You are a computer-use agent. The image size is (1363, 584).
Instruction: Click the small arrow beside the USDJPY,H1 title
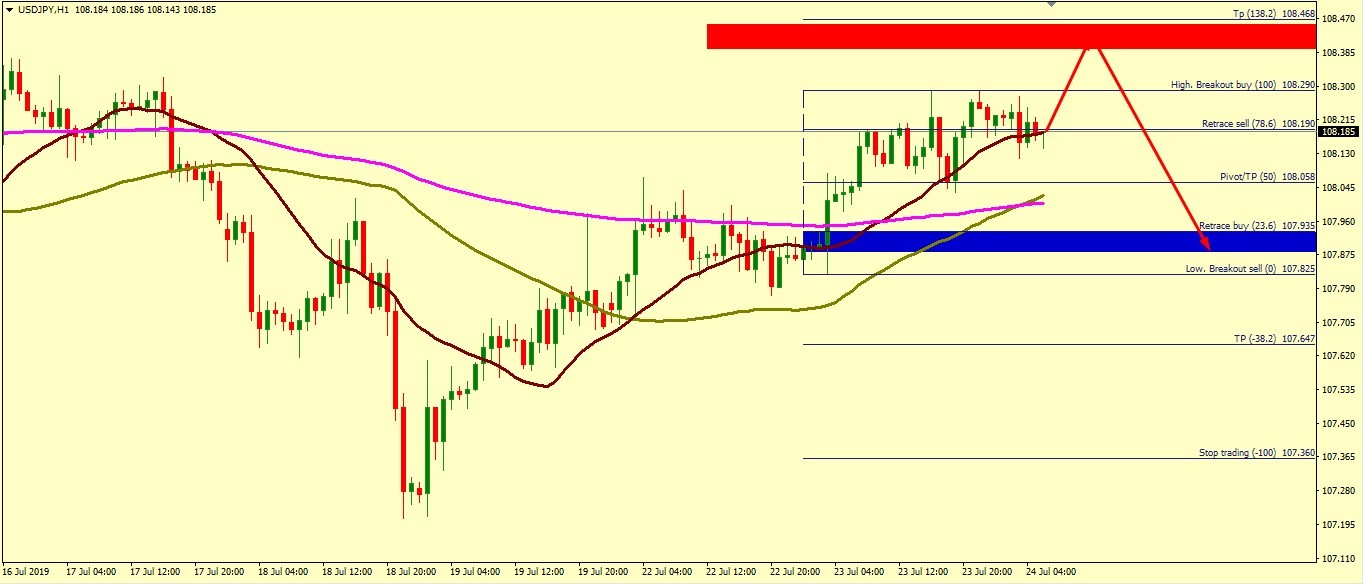(9, 9)
